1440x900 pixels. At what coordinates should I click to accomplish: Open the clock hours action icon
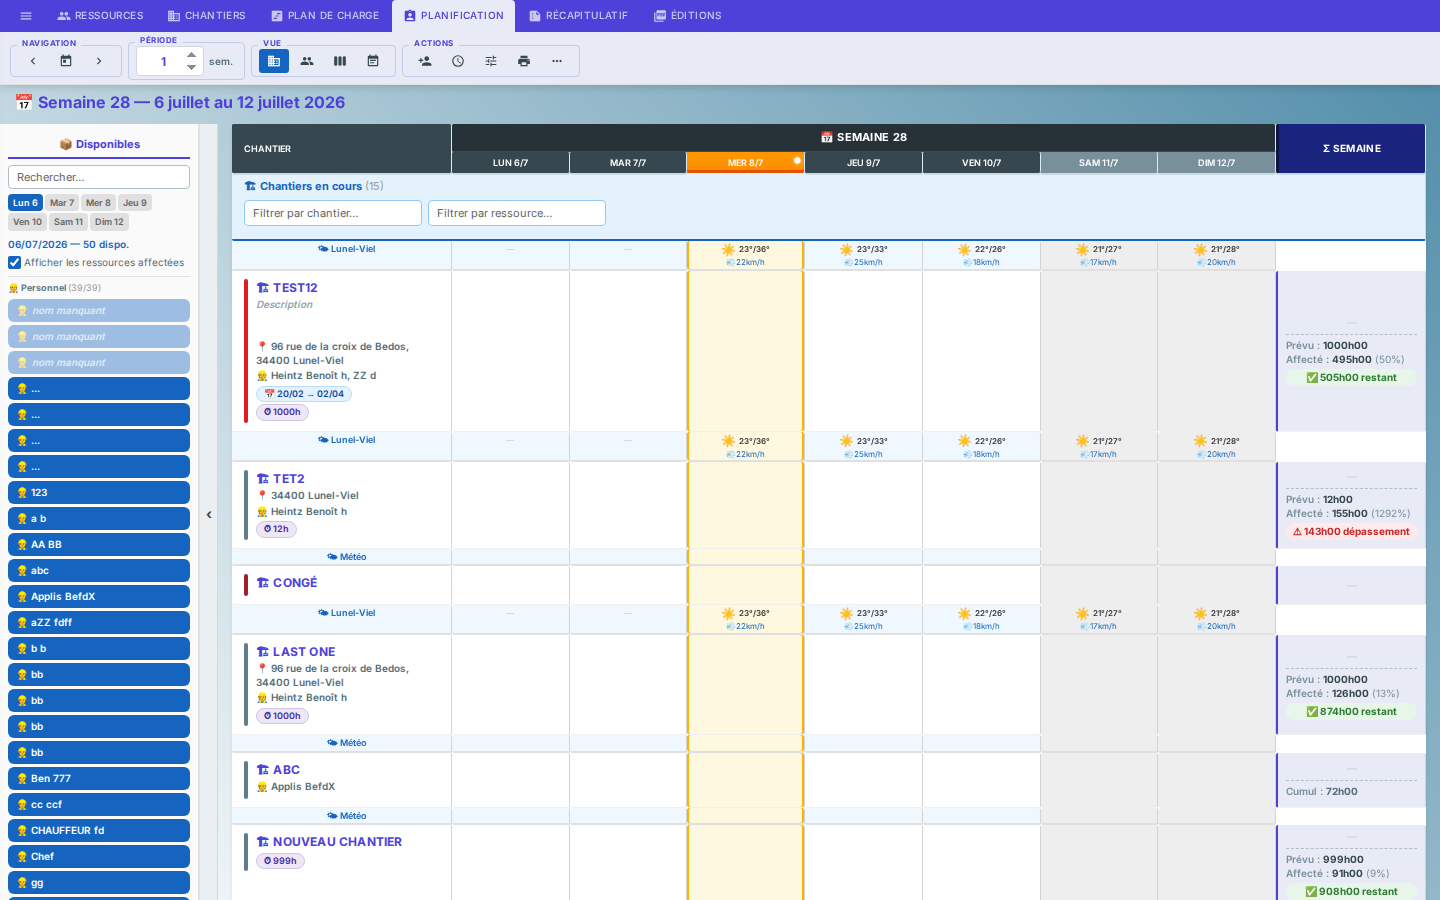click(x=458, y=61)
